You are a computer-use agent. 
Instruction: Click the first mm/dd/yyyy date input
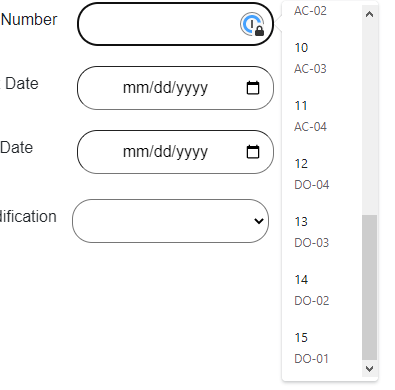(x=175, y=88)
